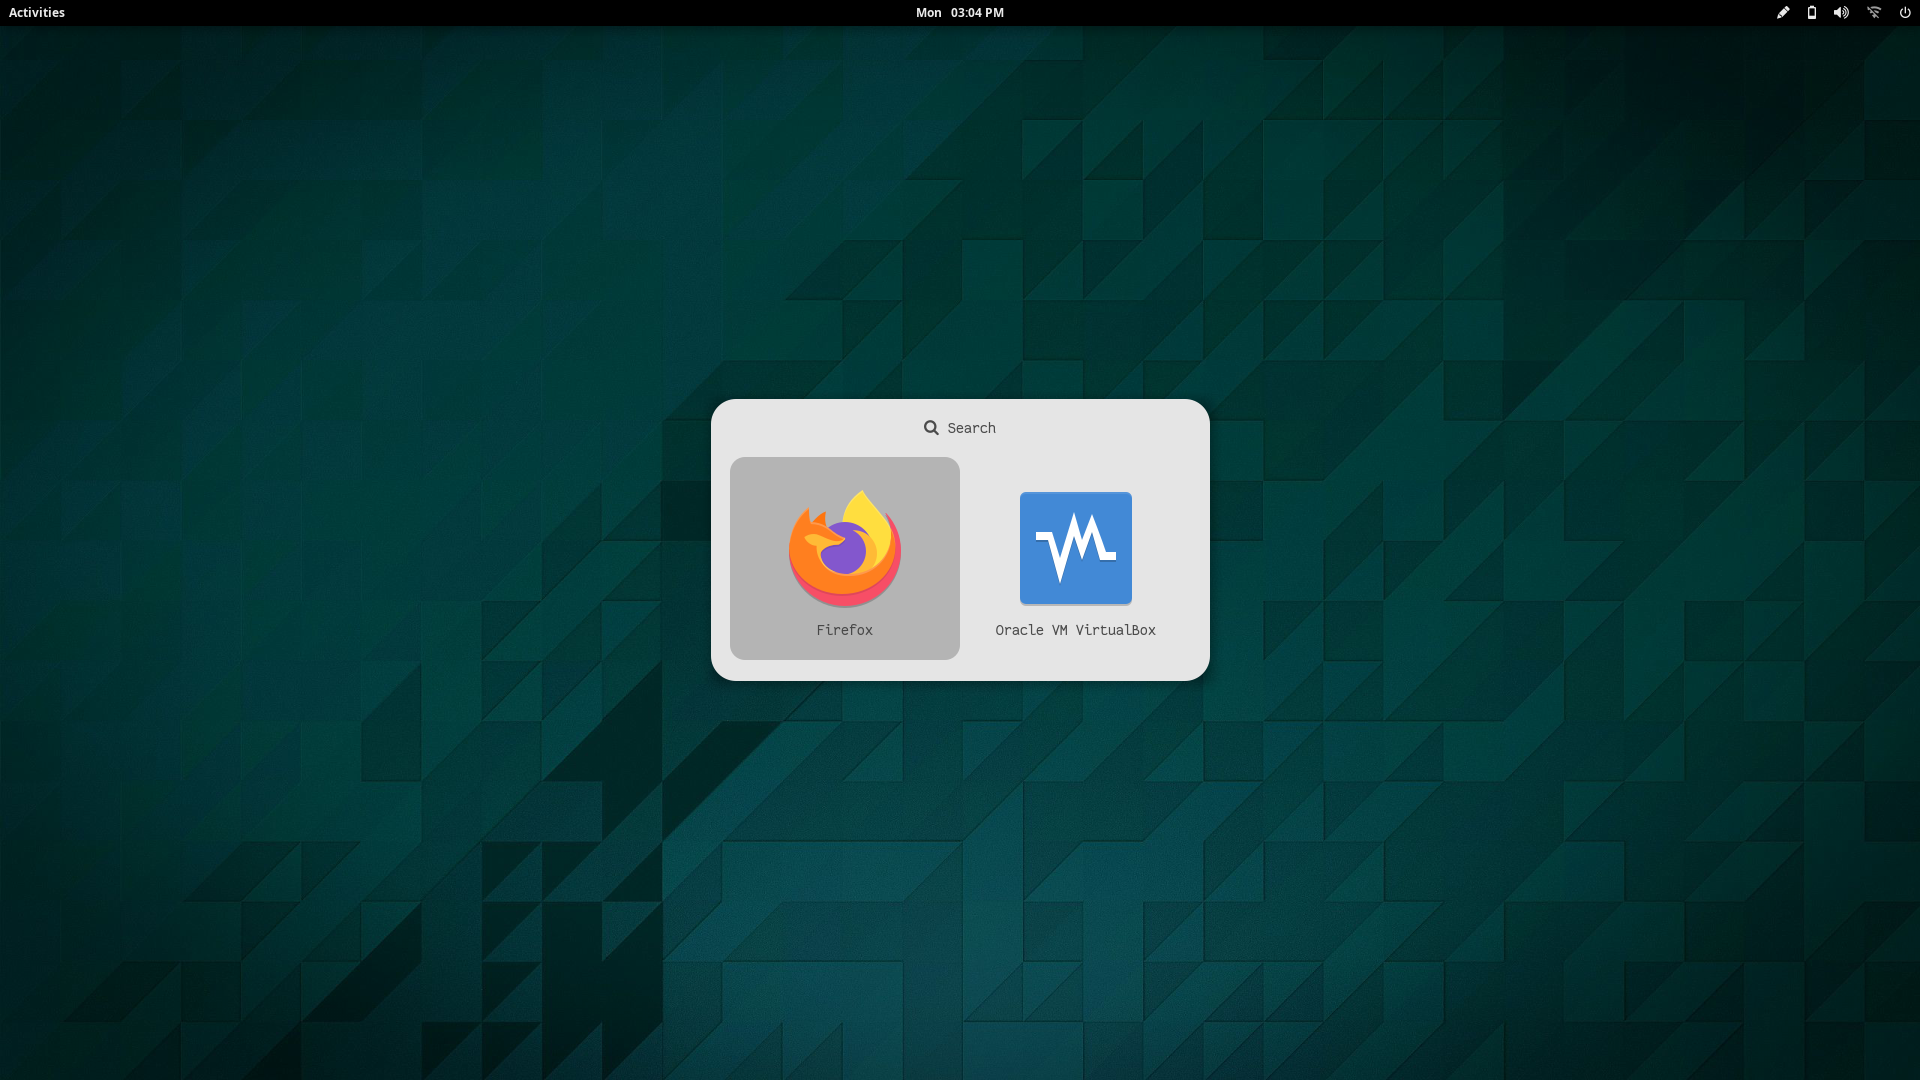The image size is (1920, 1080).
Task: Open the Activities overview
Action: click(x=37, y=13)
